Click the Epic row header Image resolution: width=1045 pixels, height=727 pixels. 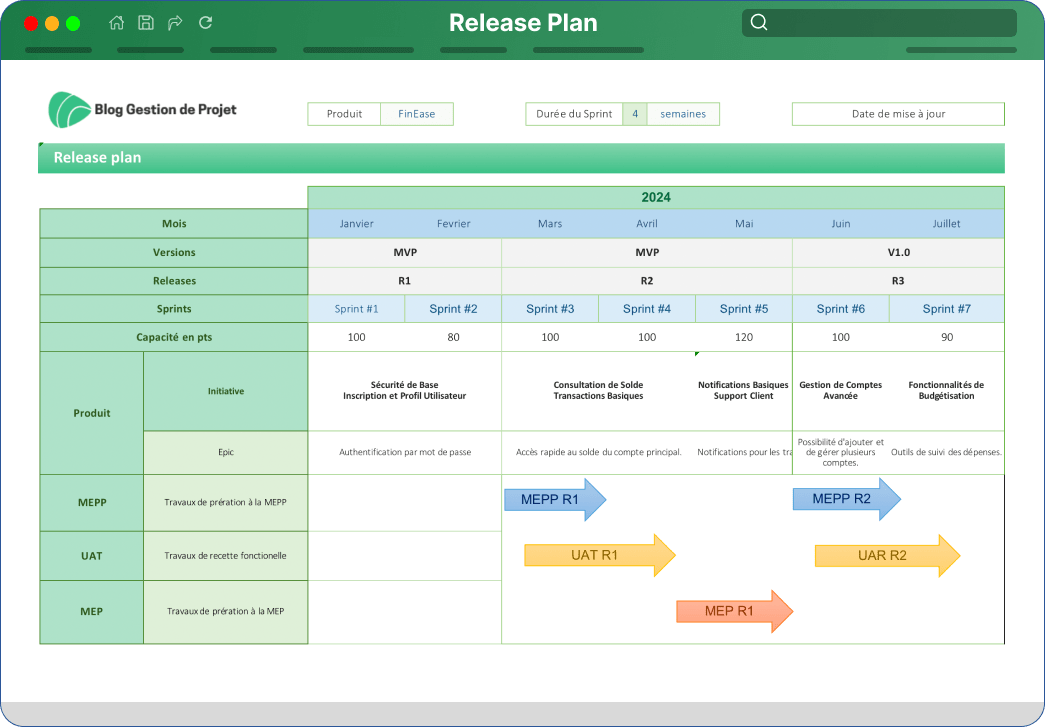pyautogui.click(x=226, y=452)
